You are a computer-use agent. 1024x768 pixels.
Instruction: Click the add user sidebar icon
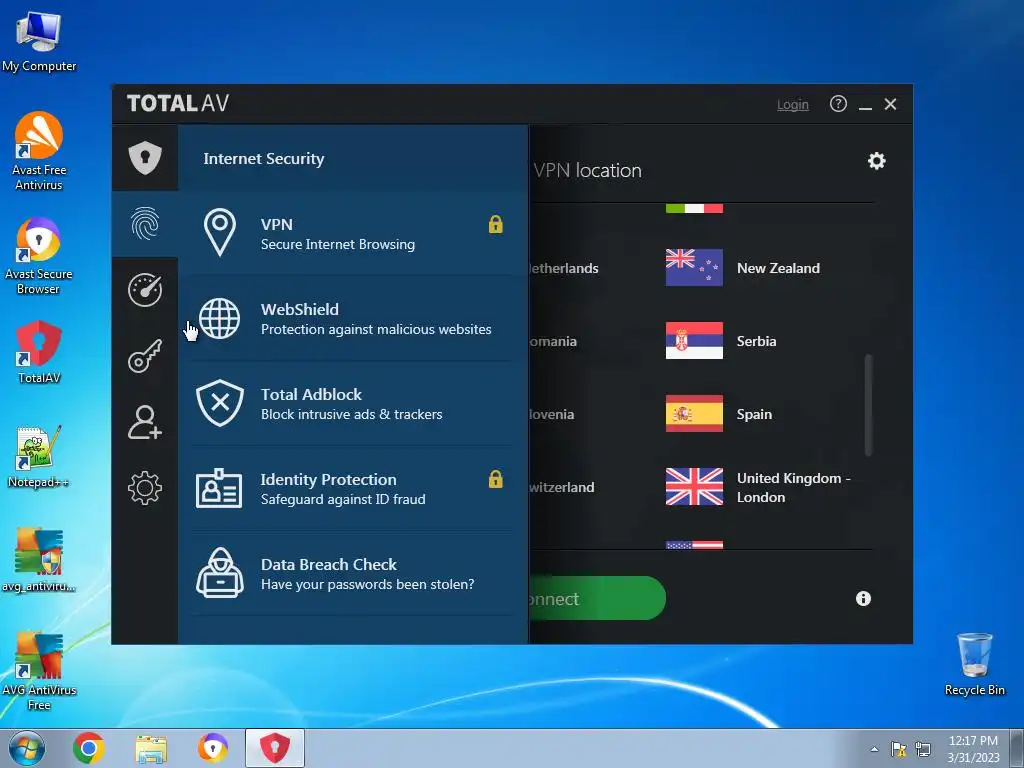(x=145, y=422)
